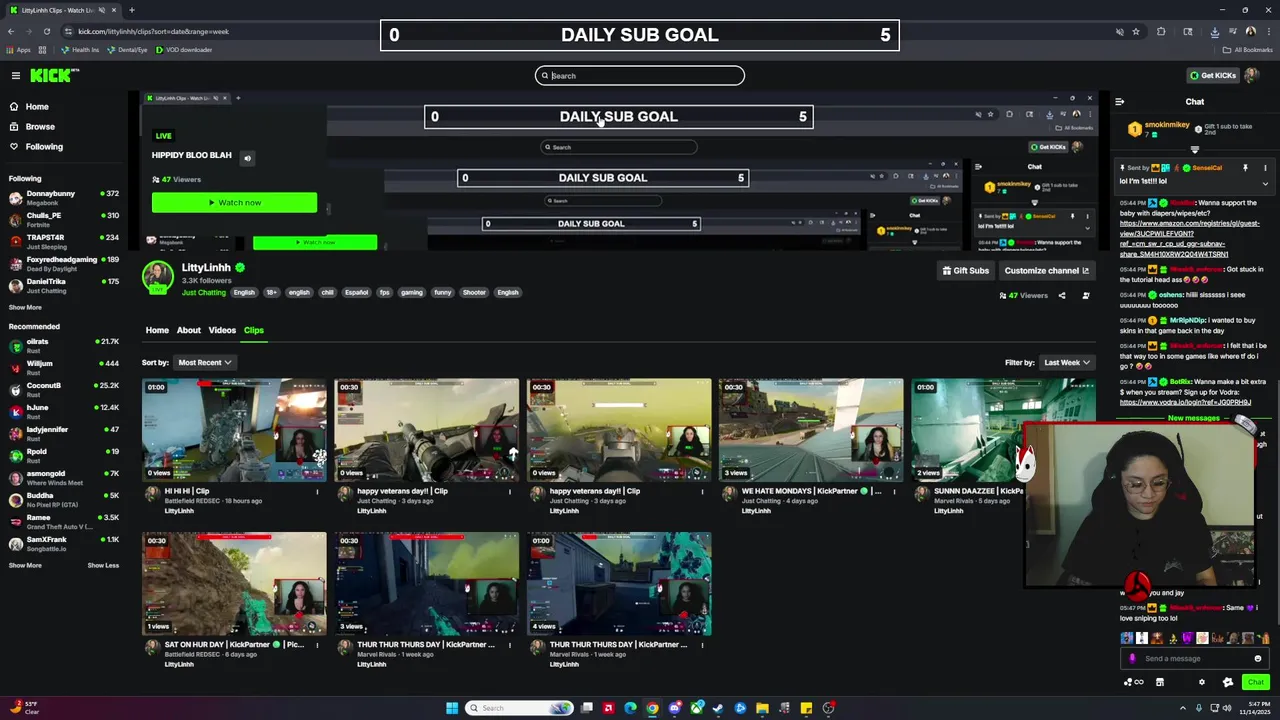This screenshot has height=720, width=1280.
Task: Click the Español channel tag
Action: tap(356, 293)
